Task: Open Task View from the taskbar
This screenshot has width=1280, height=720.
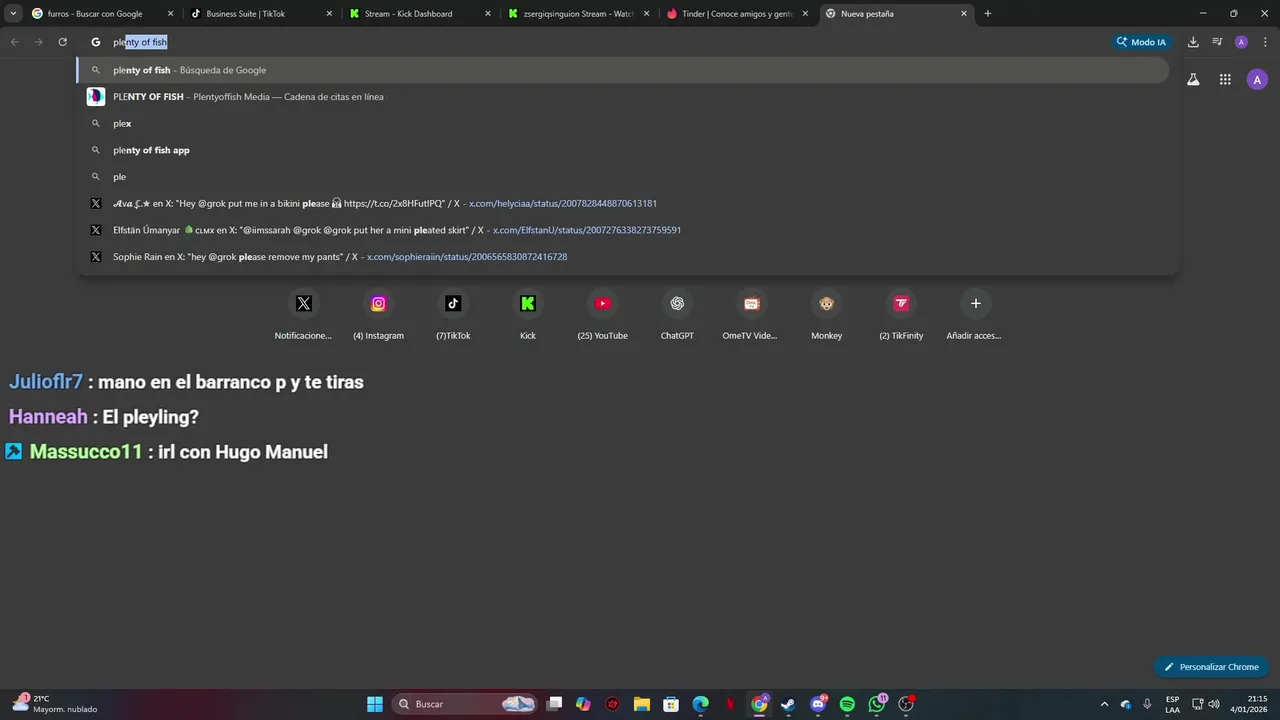Action: coord(555,704)
